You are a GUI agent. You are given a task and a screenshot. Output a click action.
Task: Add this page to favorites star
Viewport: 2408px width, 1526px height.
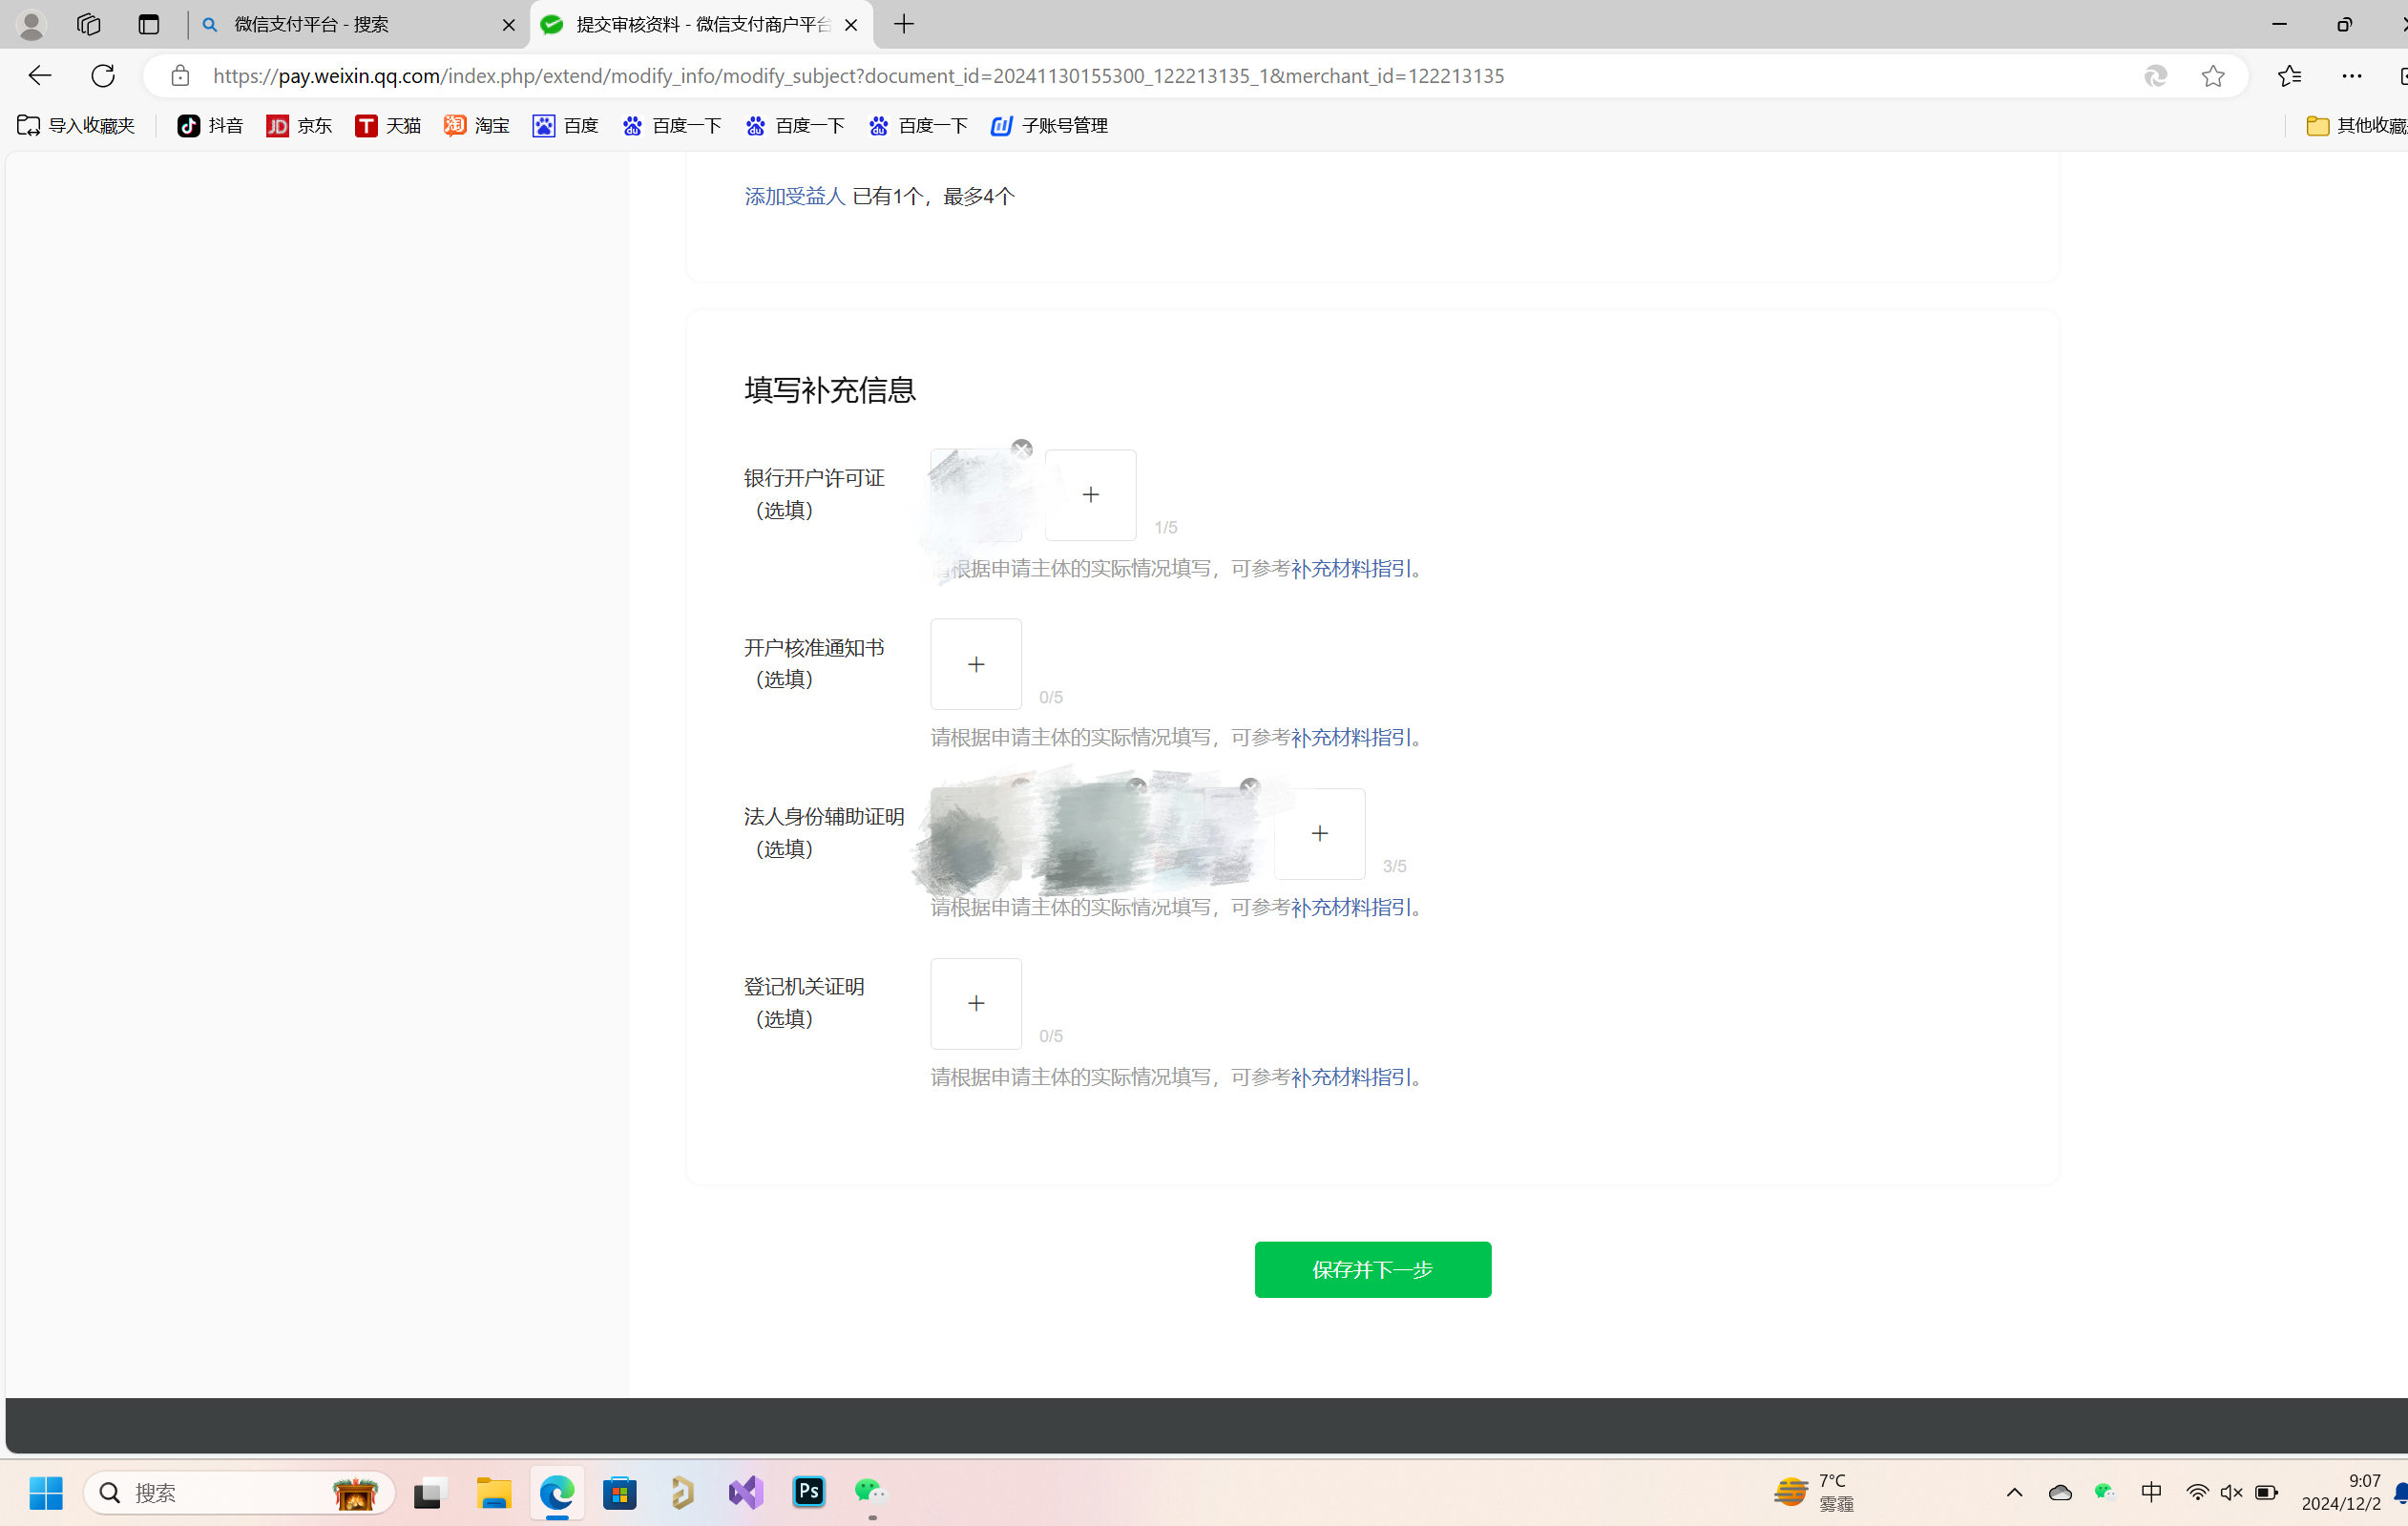(x=2213, y=76)
